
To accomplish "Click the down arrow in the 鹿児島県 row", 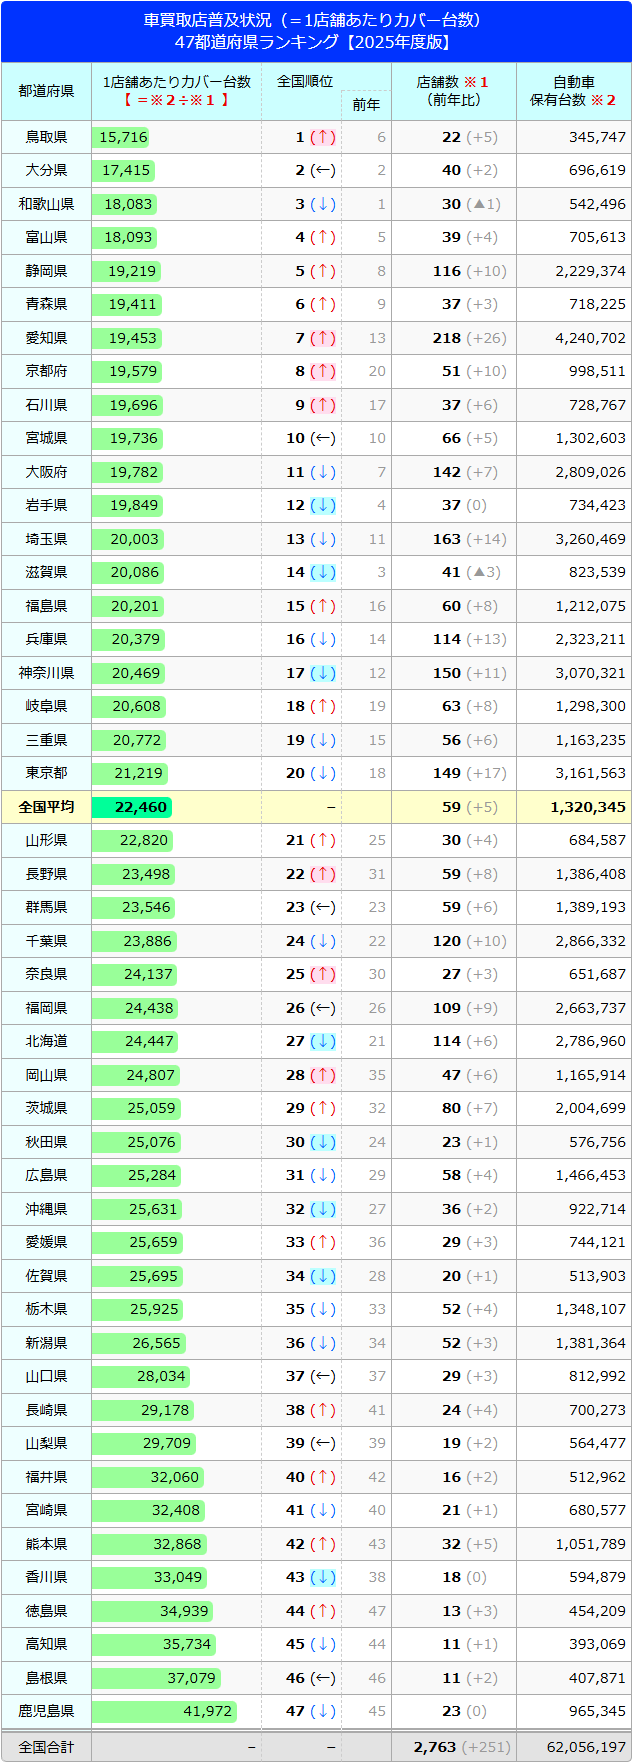I will tap(323, 1711).
